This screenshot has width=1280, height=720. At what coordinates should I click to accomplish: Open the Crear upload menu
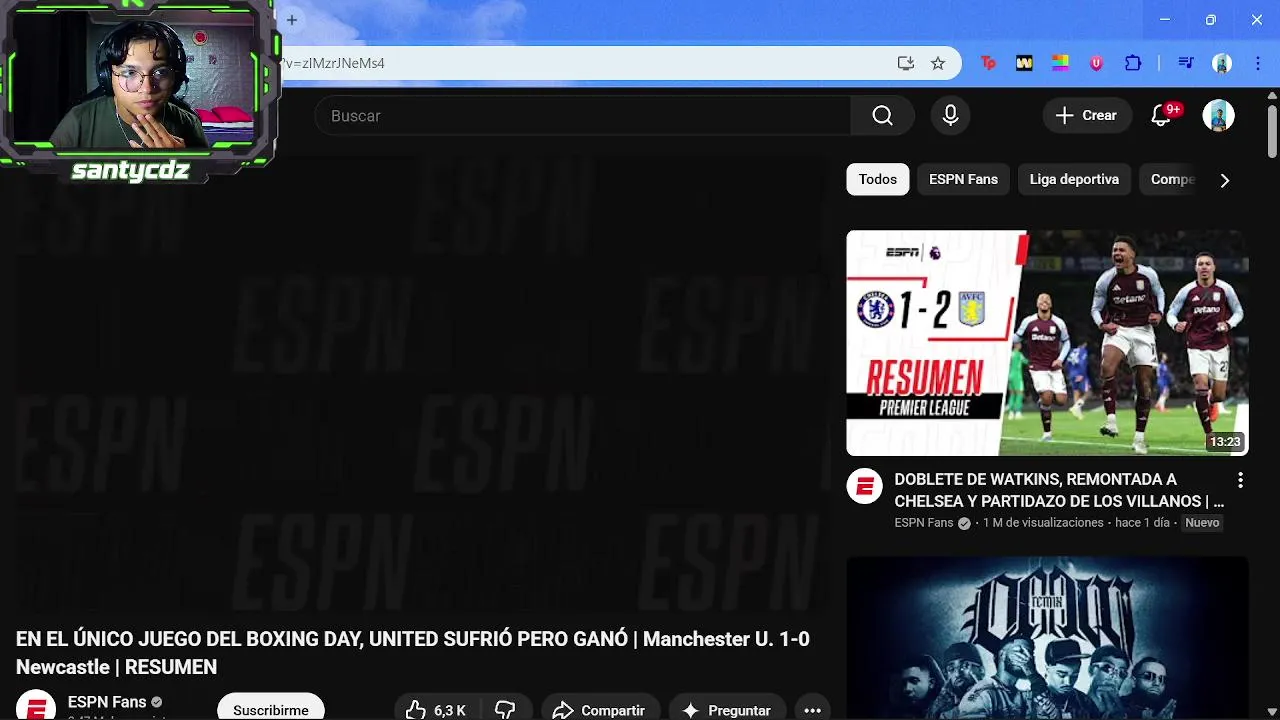[1087, 116]
